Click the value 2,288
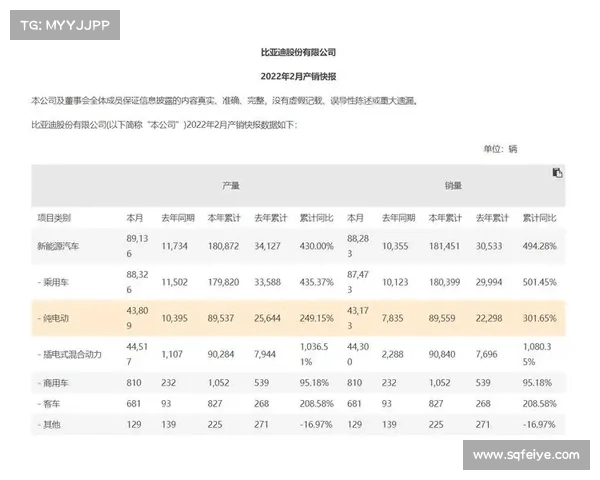The width and height of the screenshot is (600, 480). coord(393,354)
